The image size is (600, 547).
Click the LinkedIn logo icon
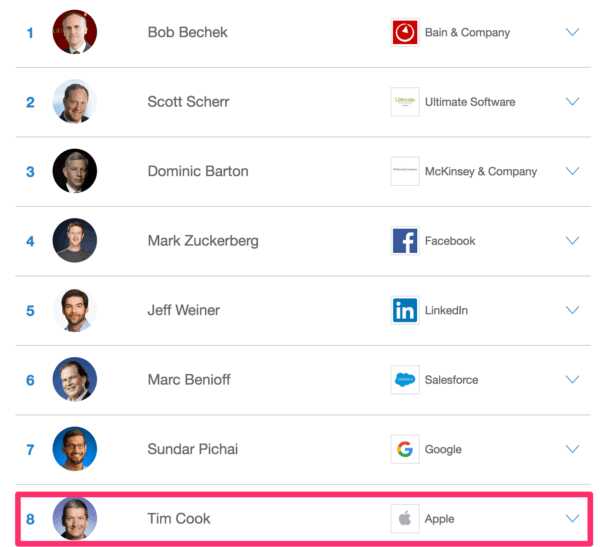405,310
